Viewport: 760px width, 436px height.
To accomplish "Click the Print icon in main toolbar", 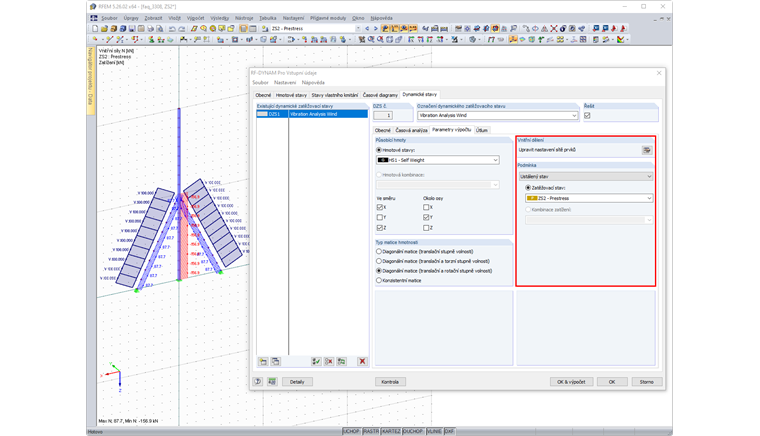I will pyautogui.click(x=150, y=29).
